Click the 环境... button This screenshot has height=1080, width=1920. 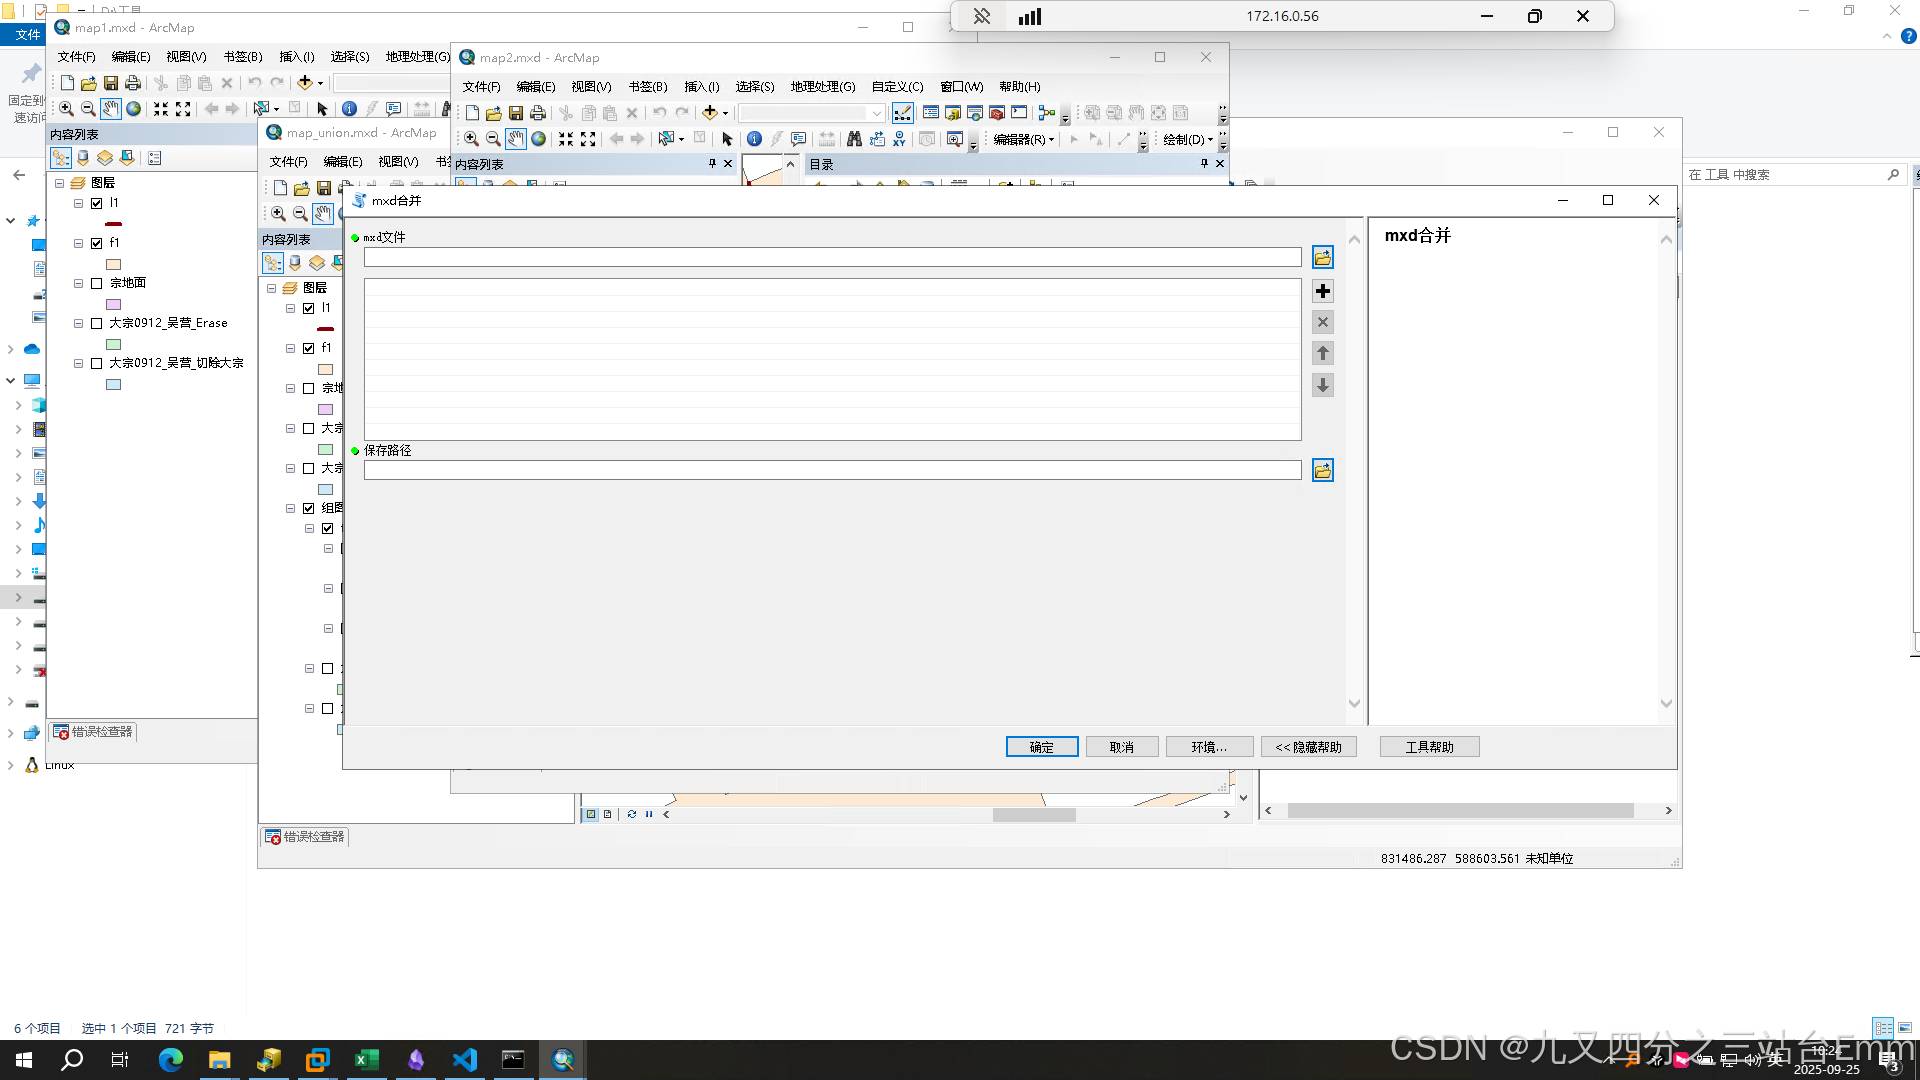(x=1208, y=747)
